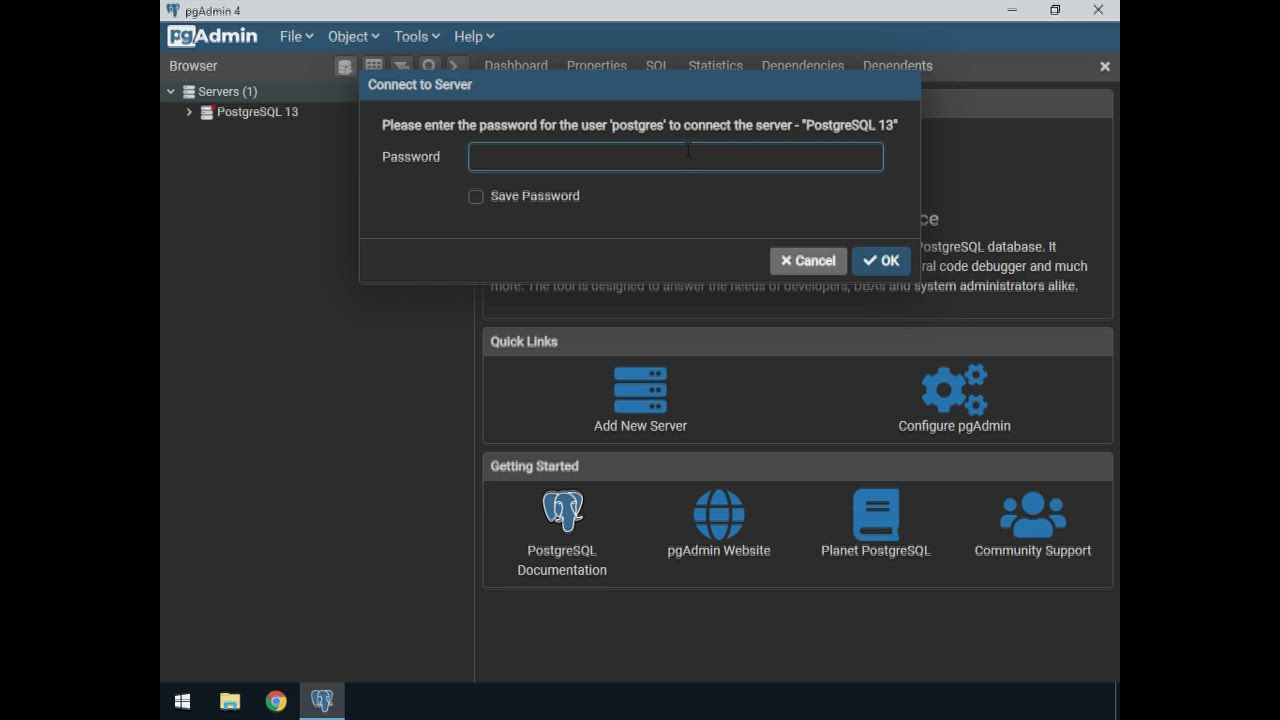Image resolution: width=1280 pixels, height=720 pixels.
Task: Click OK to connect to the server
Action: (x=881, y=261)
